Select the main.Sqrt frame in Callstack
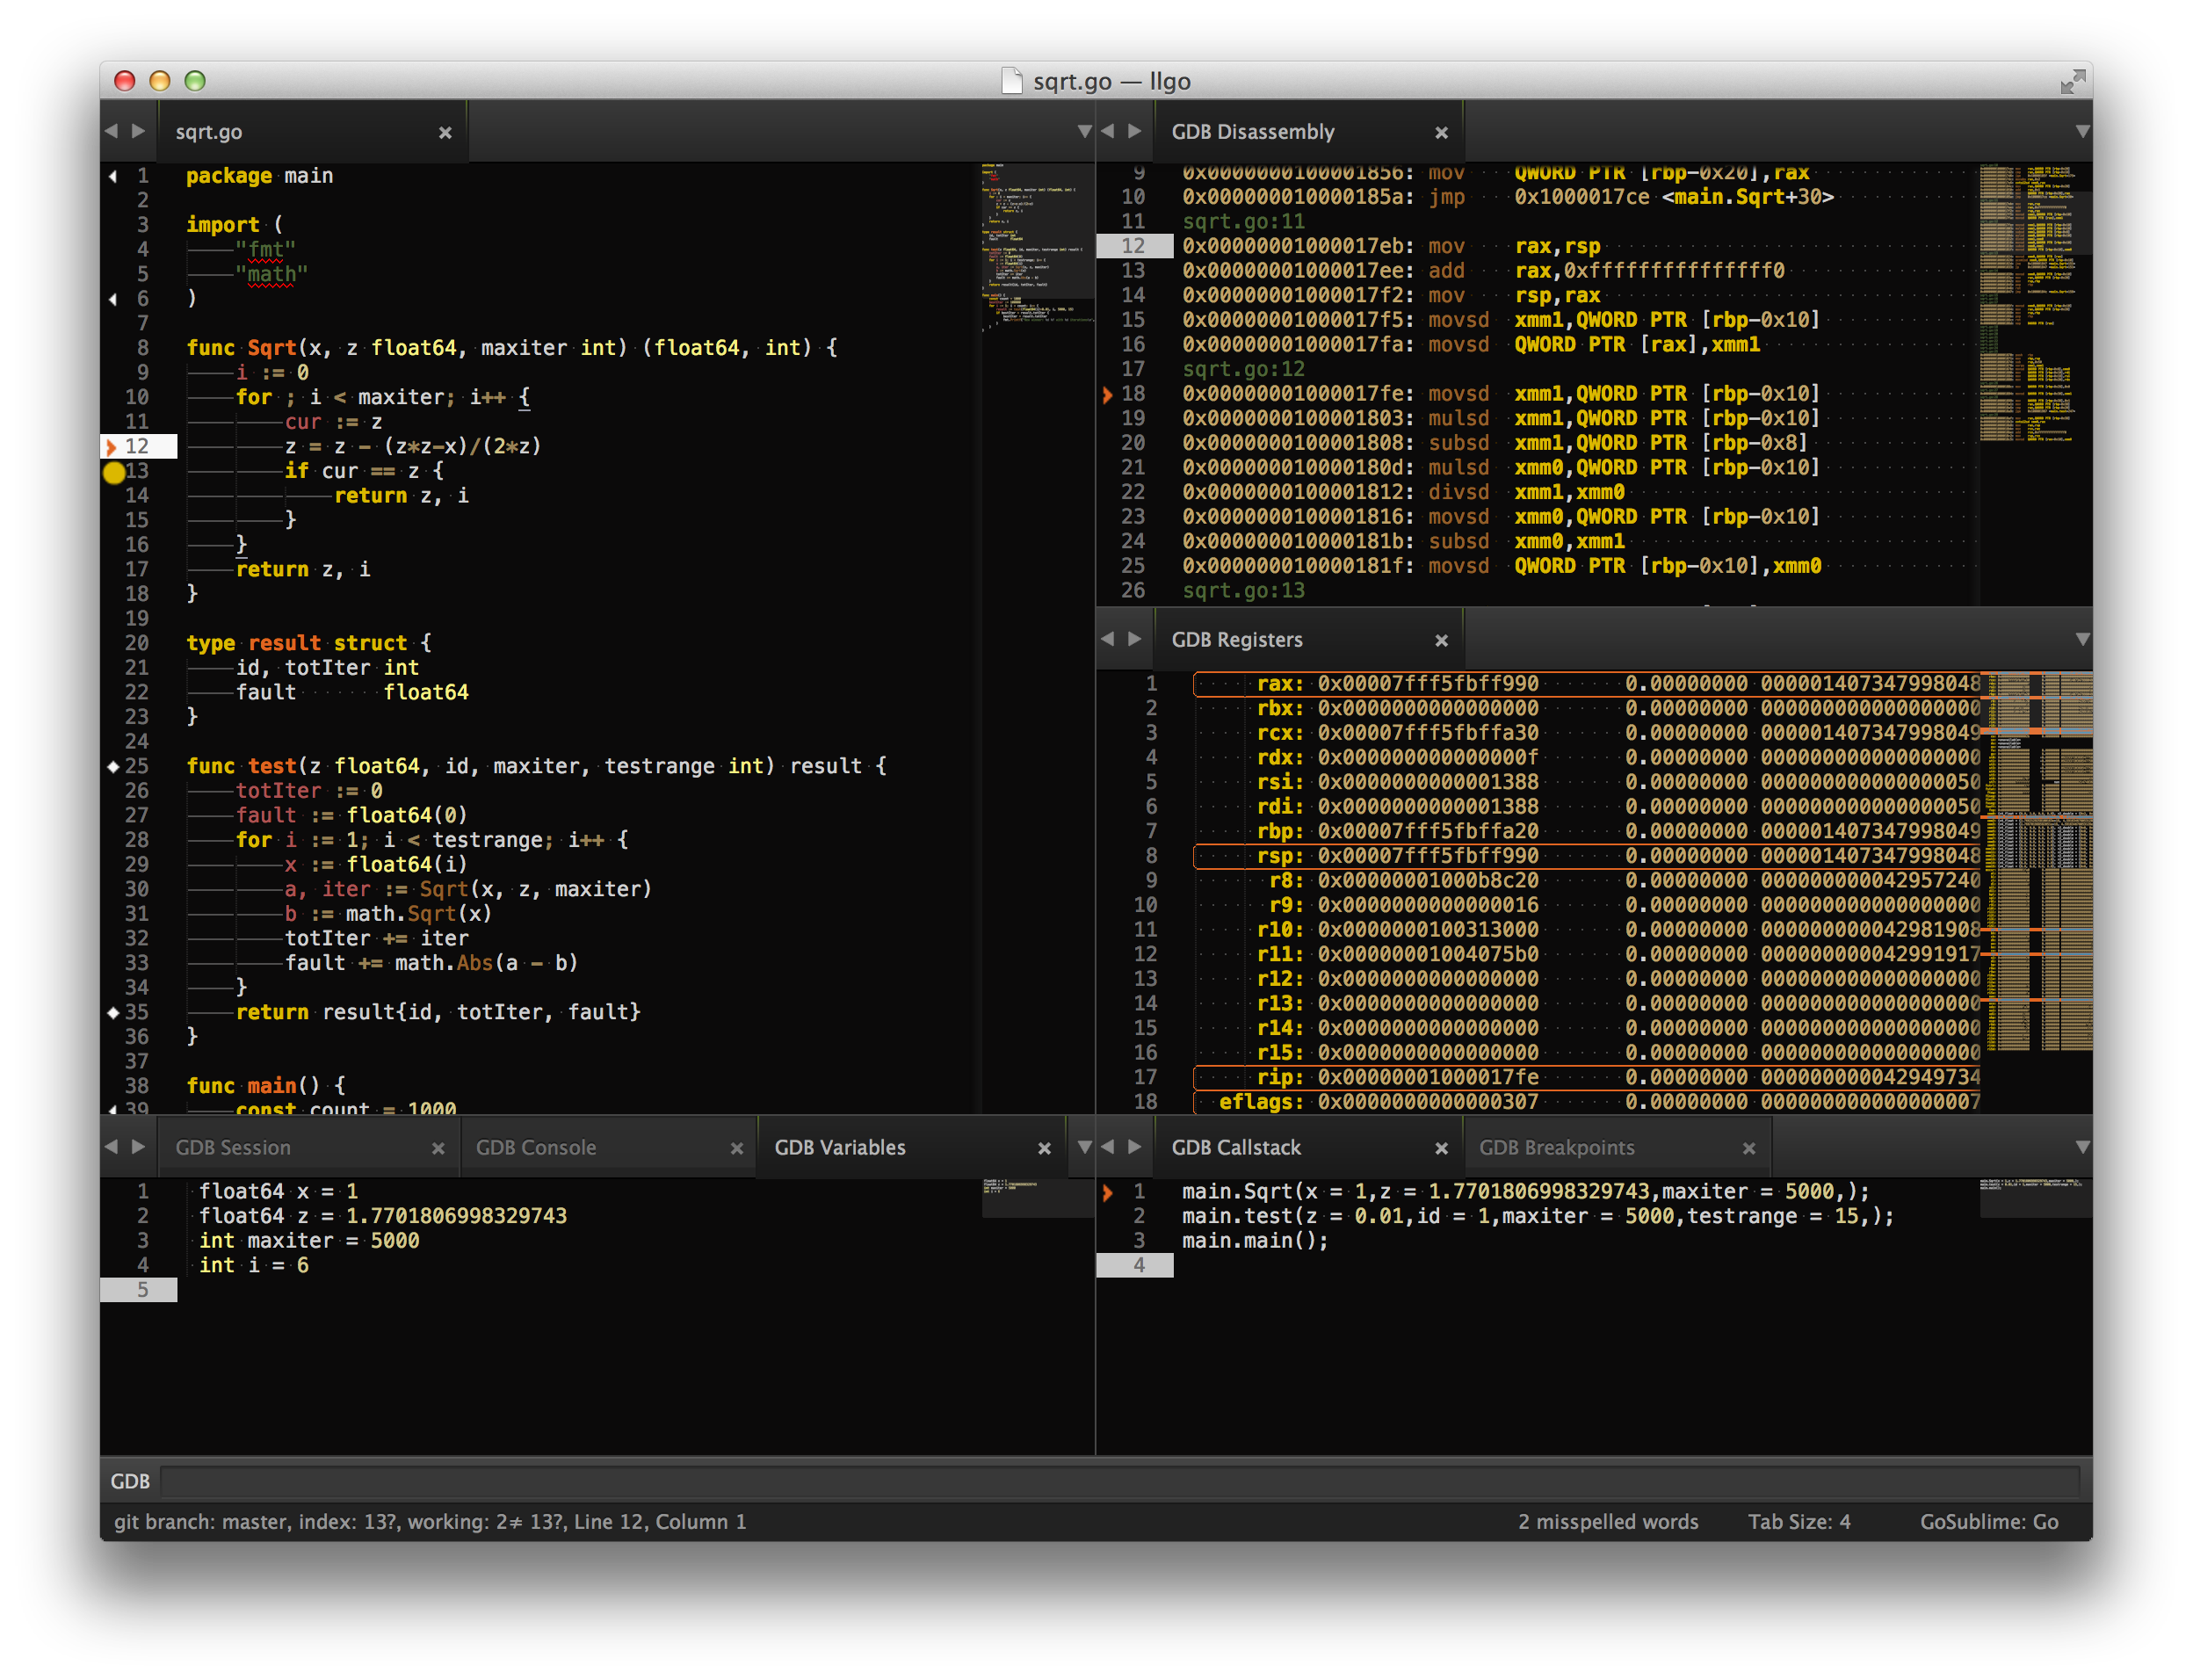This screenshot has width=2193, height=1680. click(1526, 1192)
